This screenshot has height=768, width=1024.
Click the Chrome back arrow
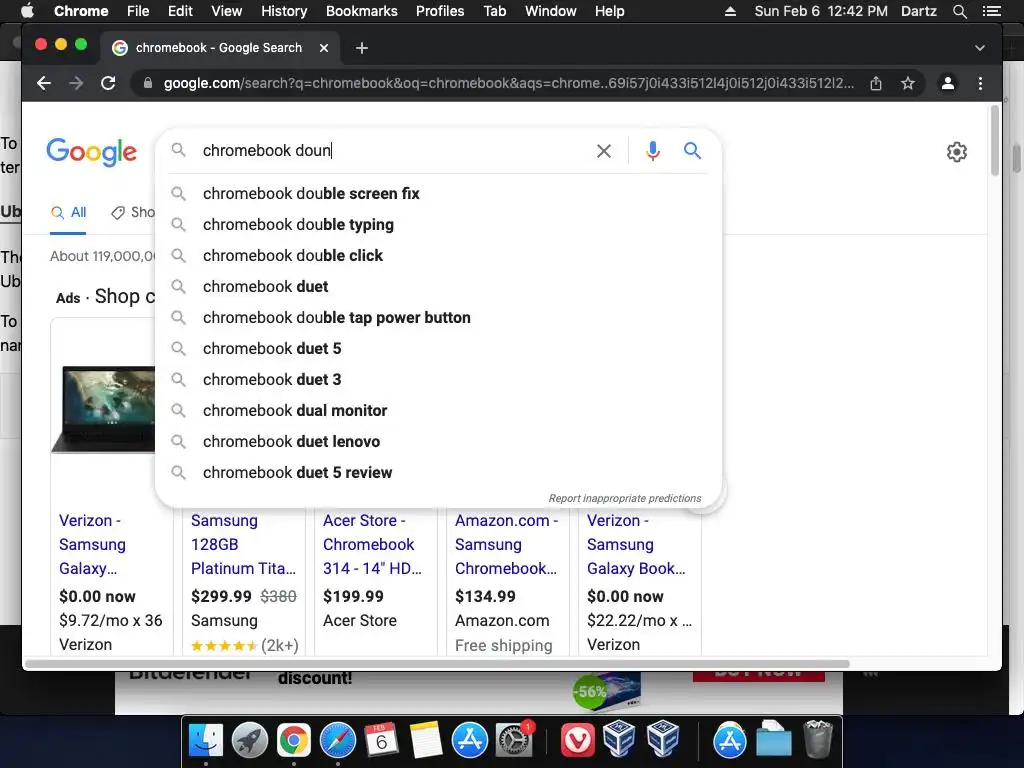(x=44, y=83)
